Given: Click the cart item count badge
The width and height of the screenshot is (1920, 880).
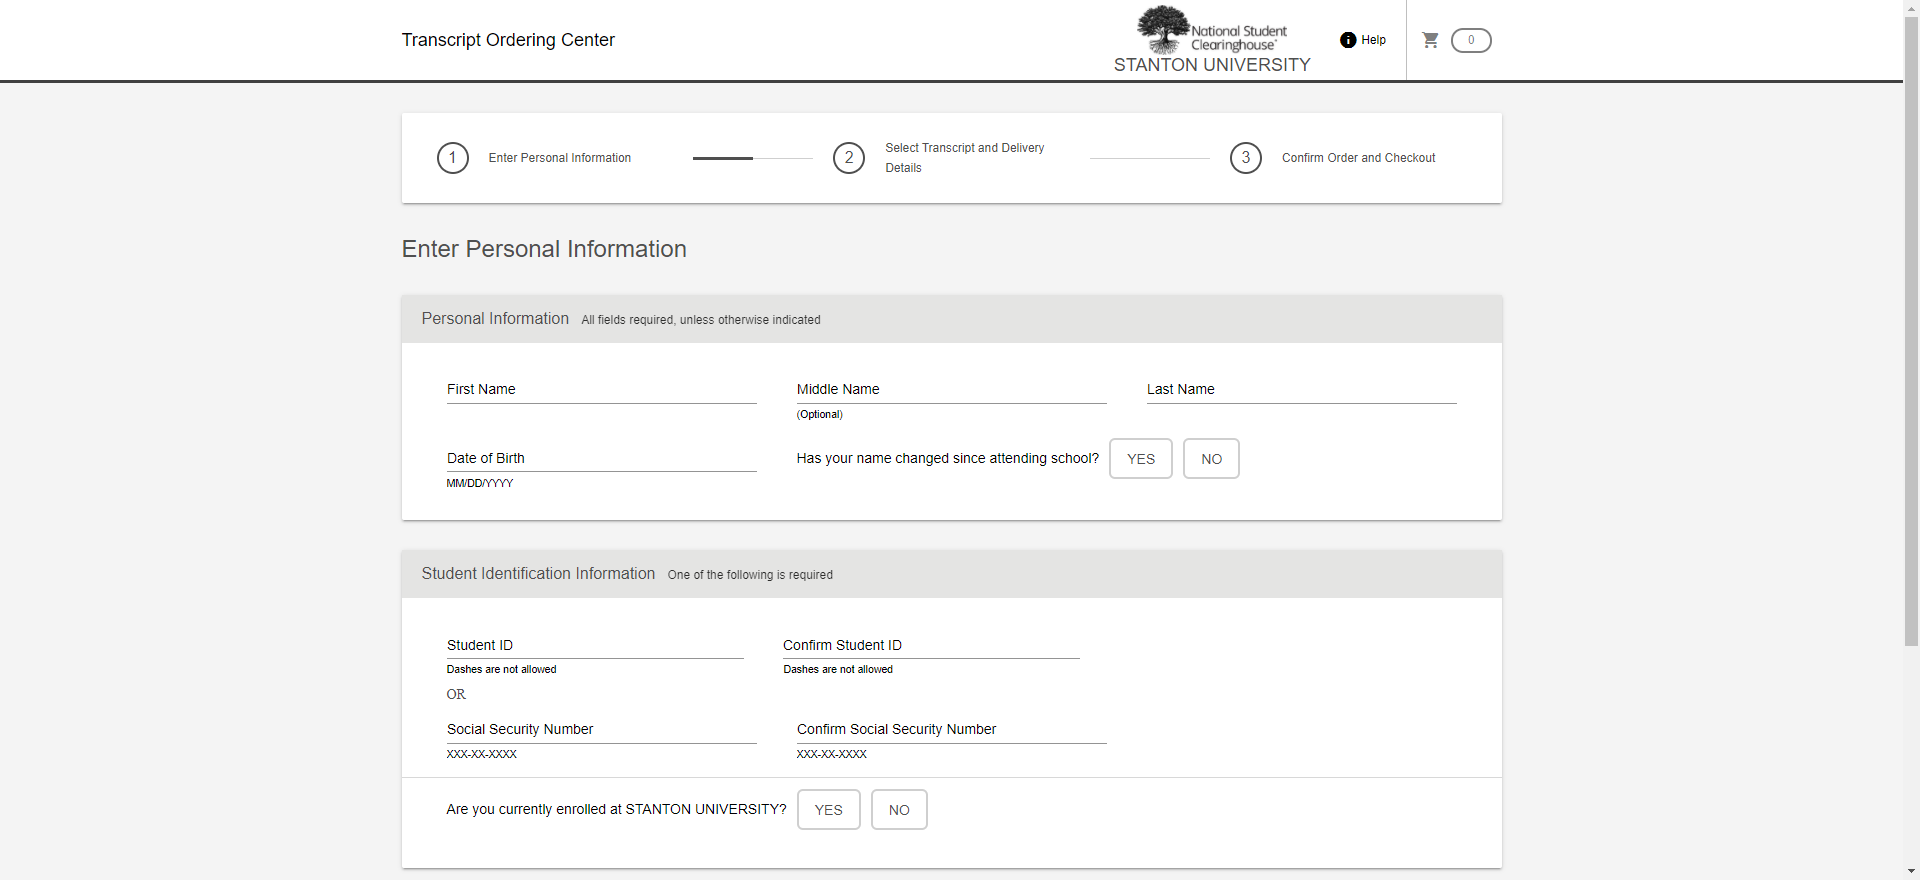Looking at the screenshot, I should (1471, 40).
